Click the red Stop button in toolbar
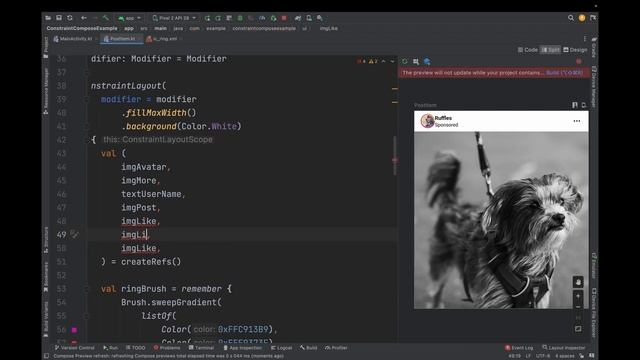Image resolution: width=640 pixels, height=360 pixels. pyautogui.click(x=284, y=18)
